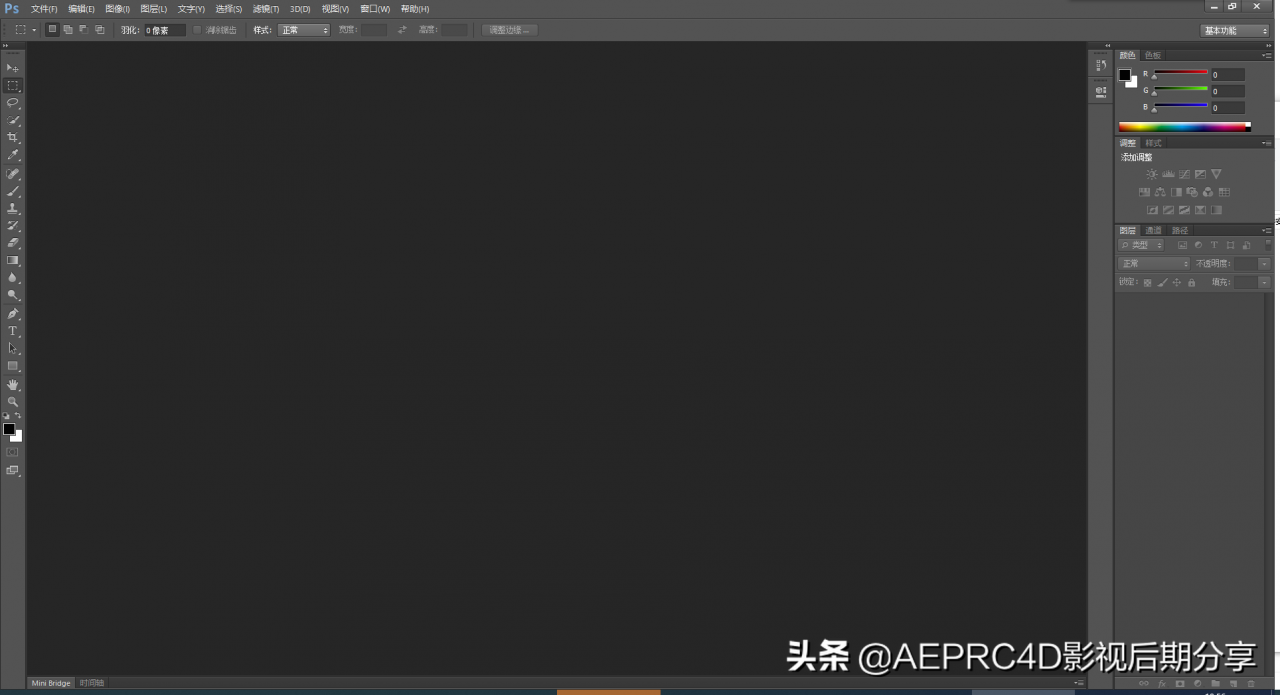Viewport: 1280px width, 695px height.
Task: Select the Rectangular Marquee tool in toolbox
Action: [x=13, y=85]
